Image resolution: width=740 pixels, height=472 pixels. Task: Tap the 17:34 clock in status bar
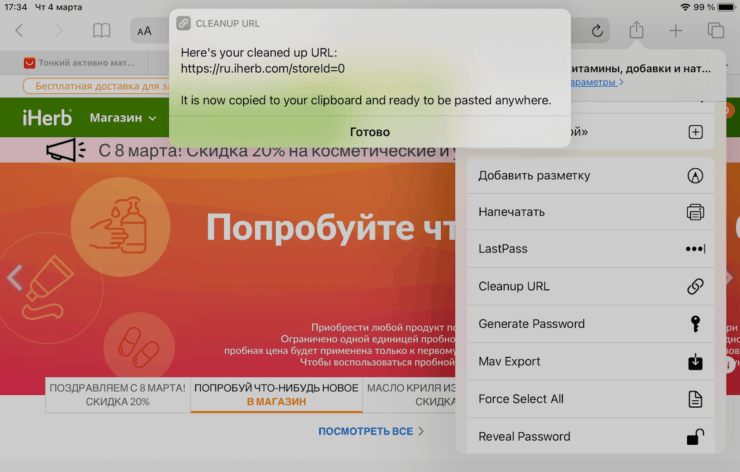pos(16,7)
